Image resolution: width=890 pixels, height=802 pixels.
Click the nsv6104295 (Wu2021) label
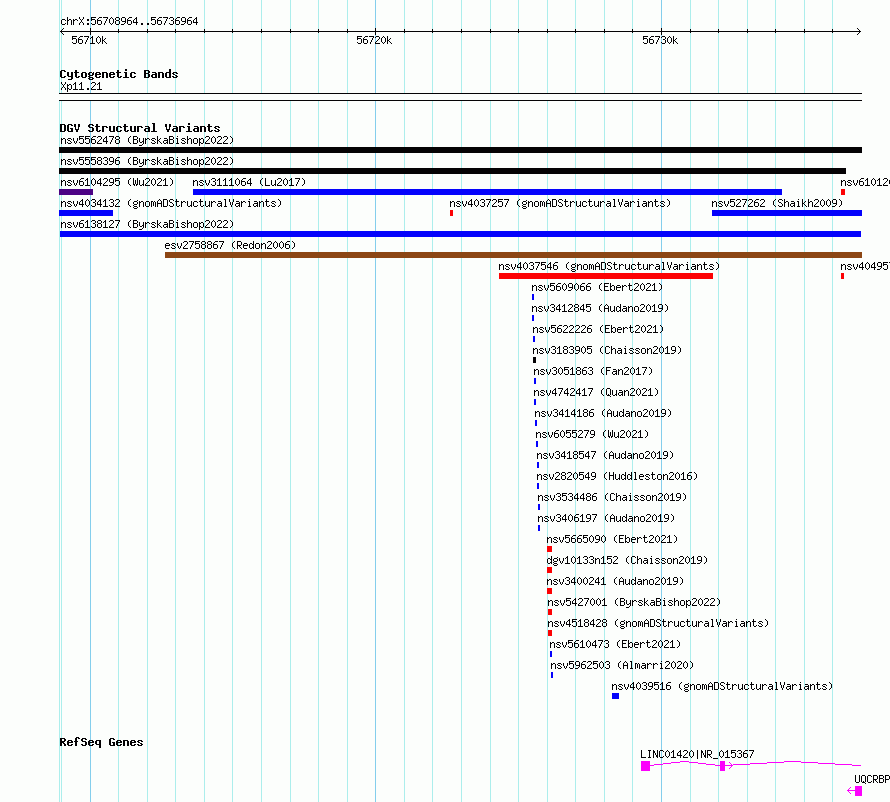pos(117,182)
